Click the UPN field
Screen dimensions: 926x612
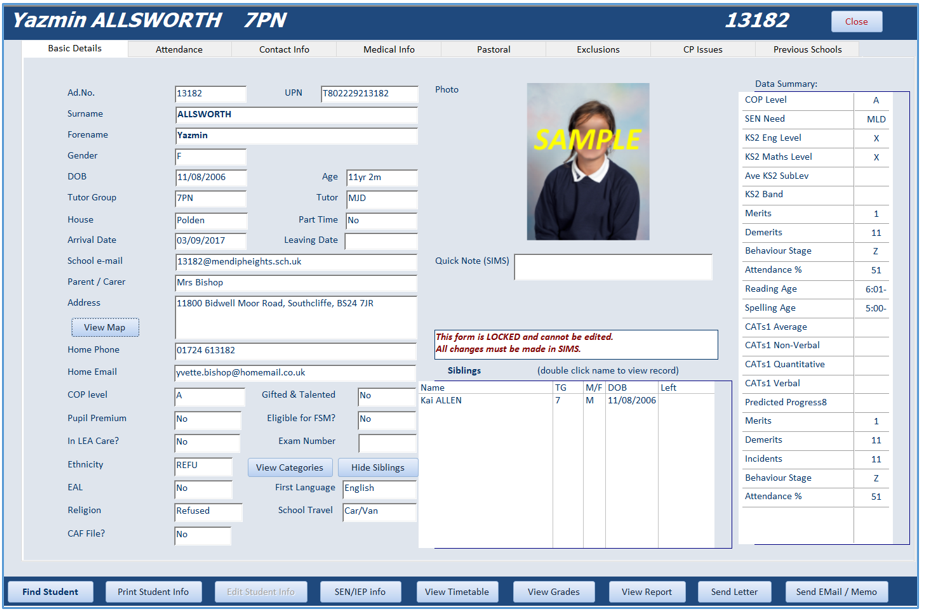[369, 94]
